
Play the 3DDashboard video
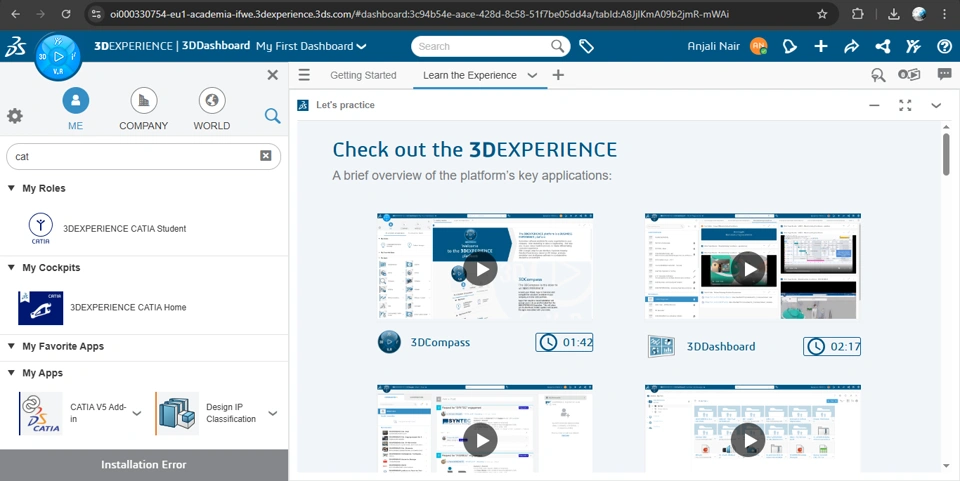click(748, 269)
